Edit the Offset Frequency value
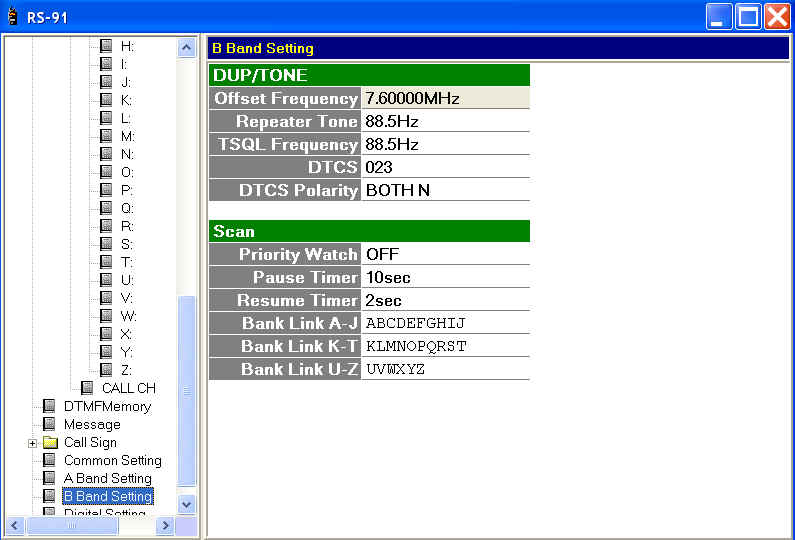The width and height of the screenshot is (795, 540). click(445, 98)
